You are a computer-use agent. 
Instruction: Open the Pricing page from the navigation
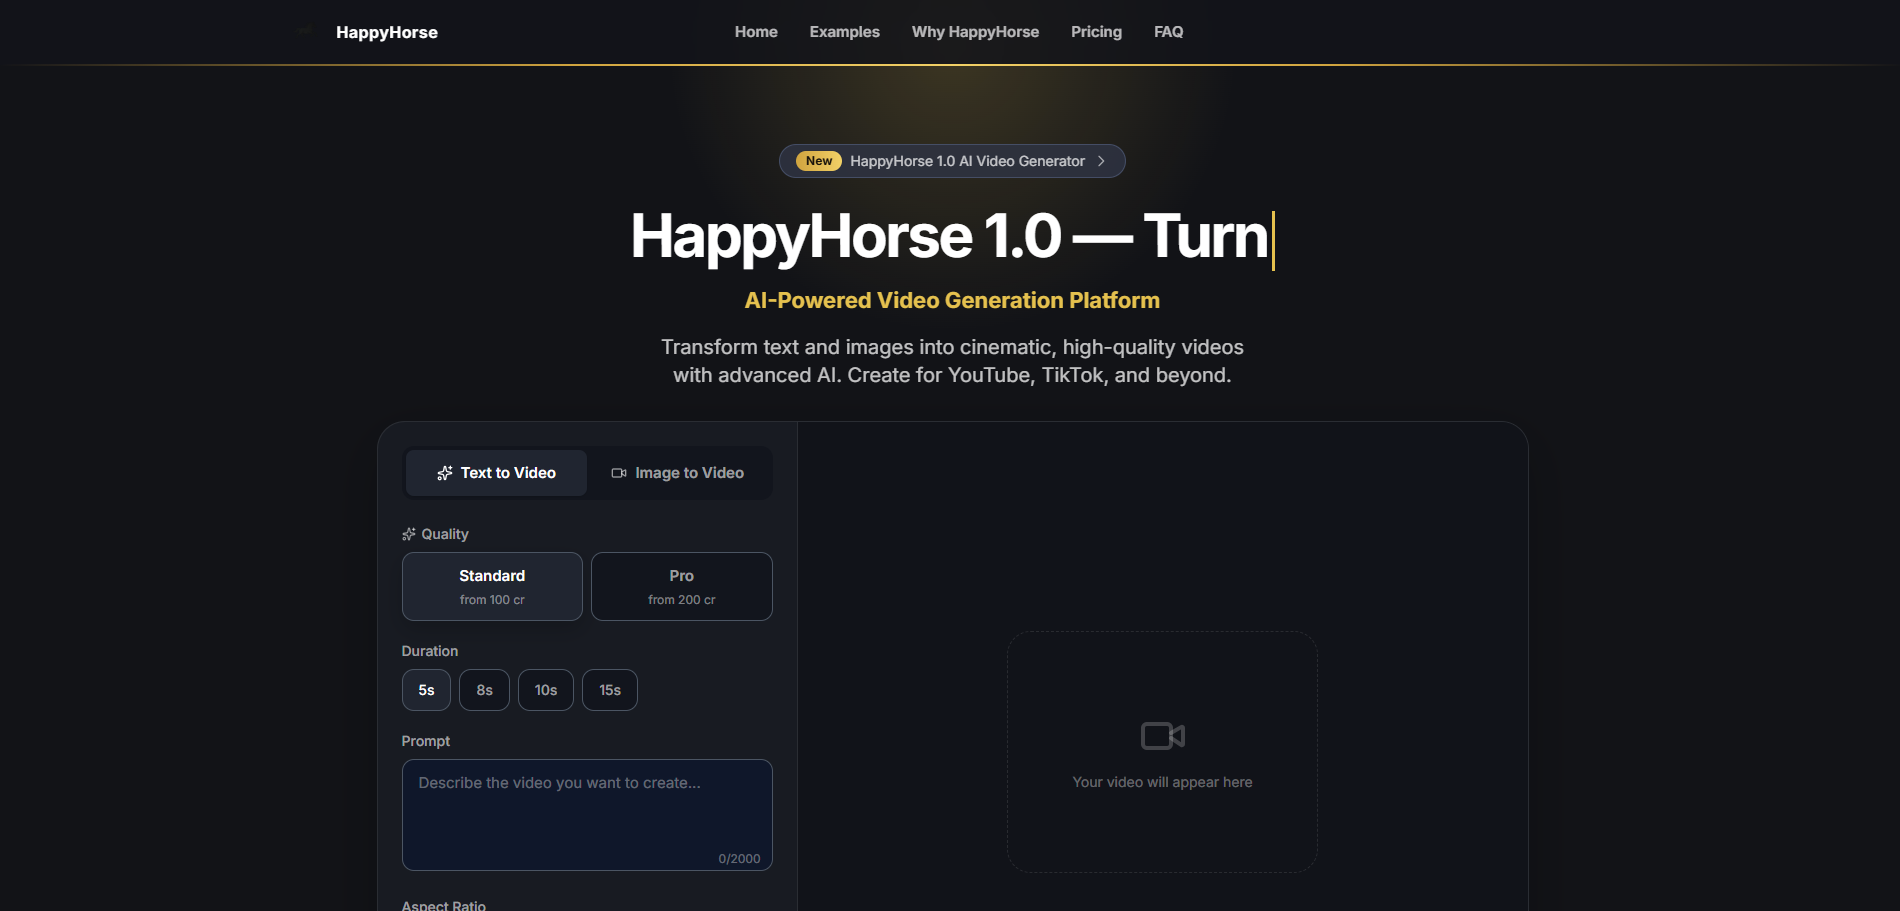pyautogui.click(x=1096, y=31)
